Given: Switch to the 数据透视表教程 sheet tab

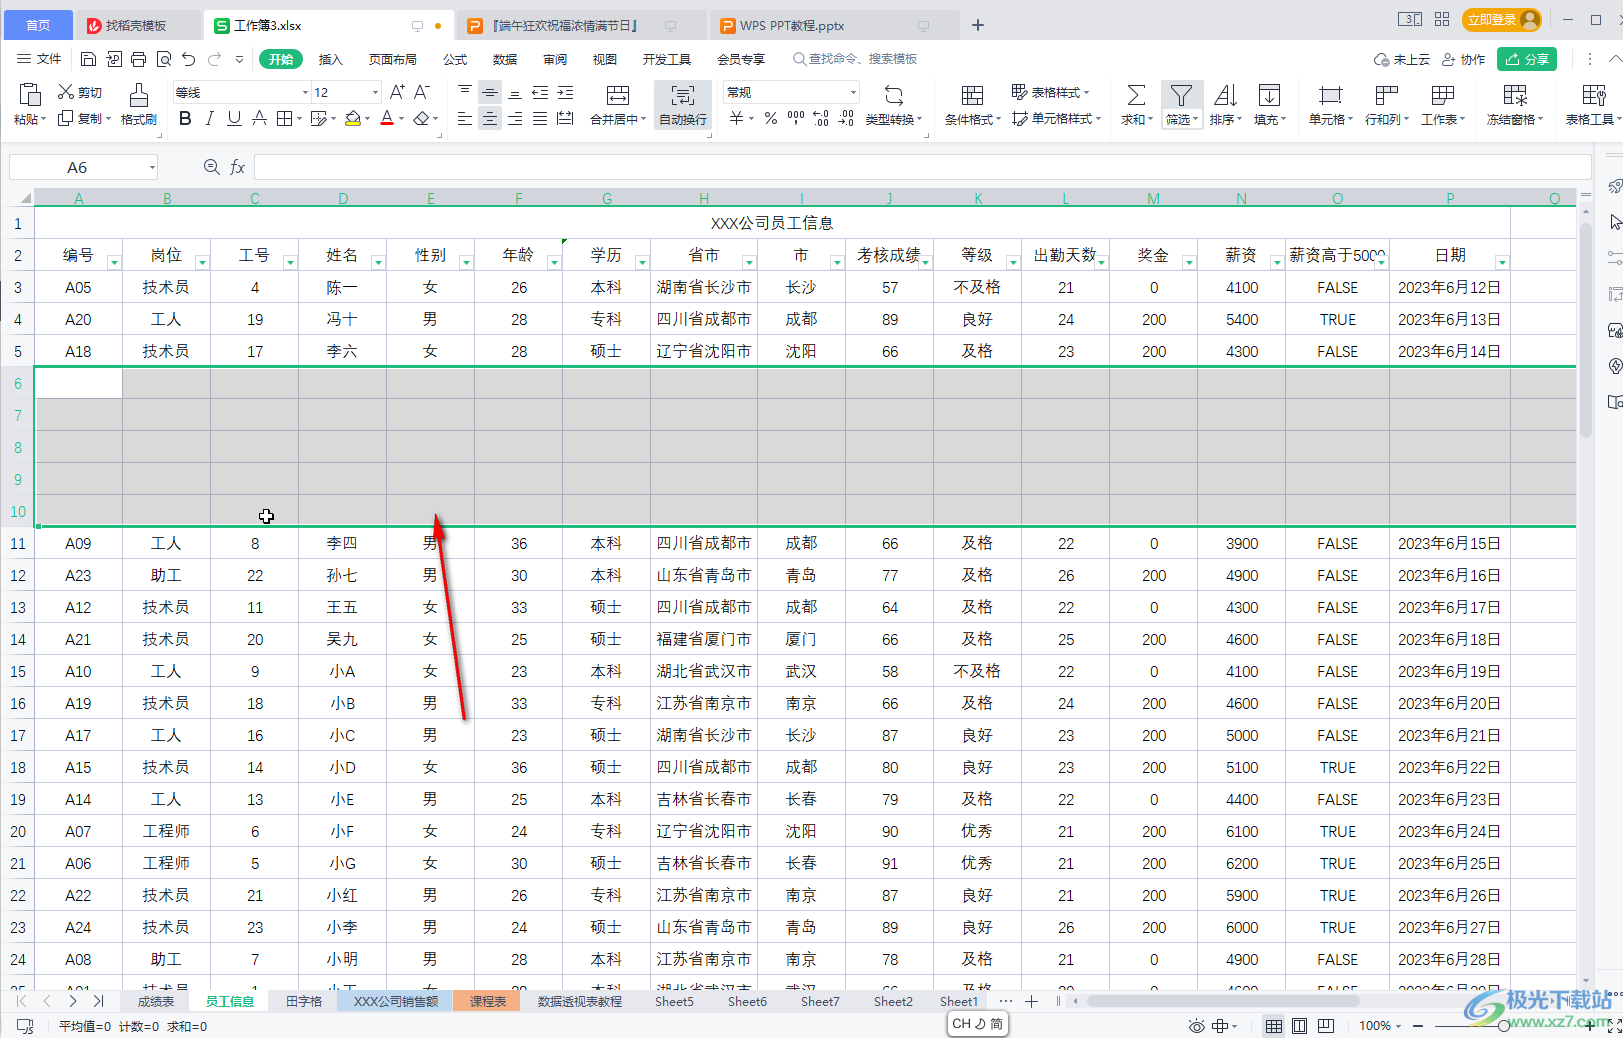Looking at the screenshot, I should click(x=580, y=1001).
